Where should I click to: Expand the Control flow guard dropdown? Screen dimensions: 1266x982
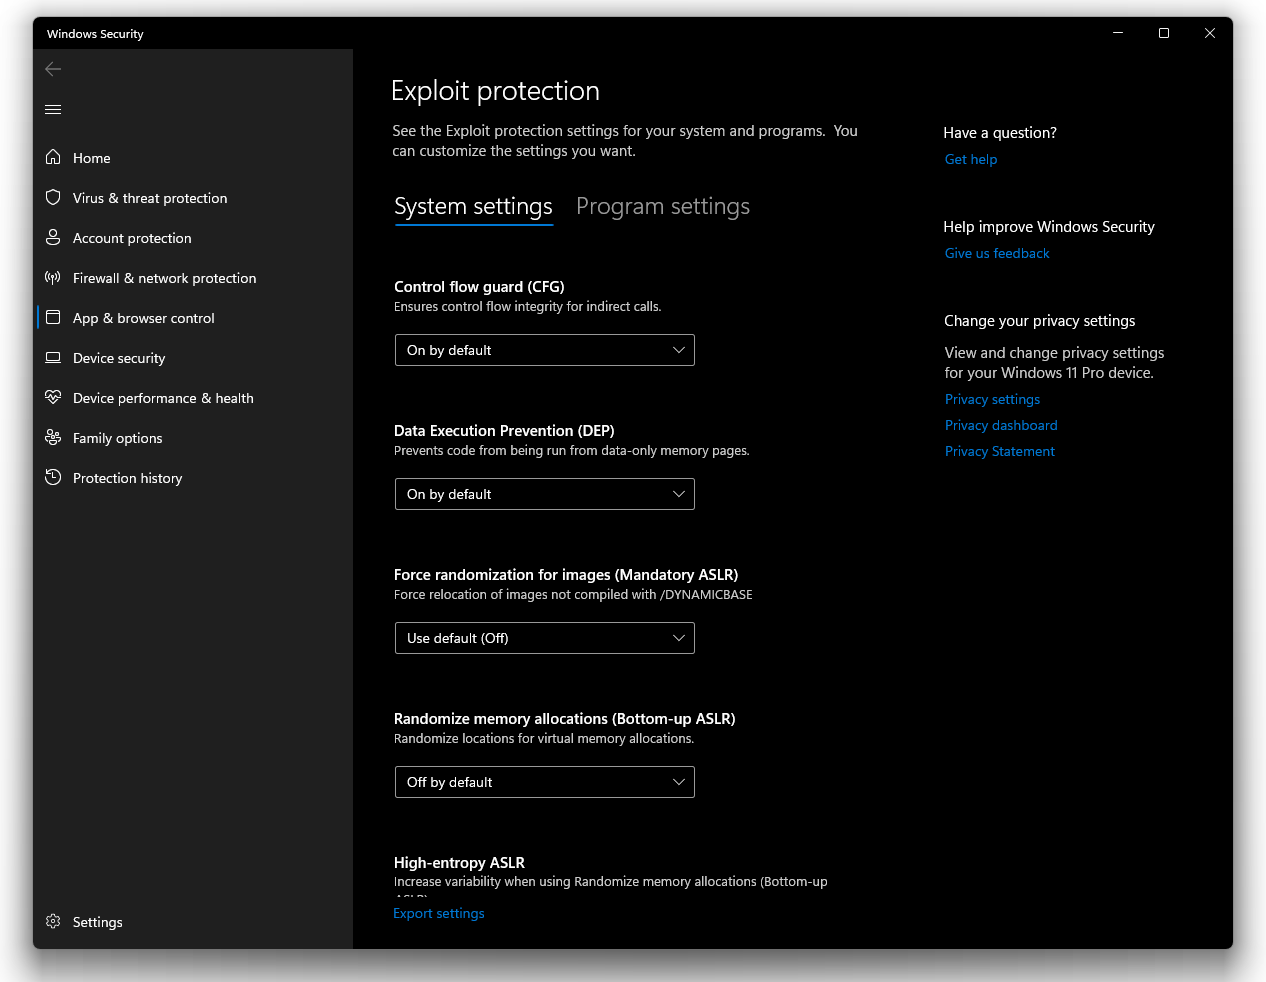544,350
